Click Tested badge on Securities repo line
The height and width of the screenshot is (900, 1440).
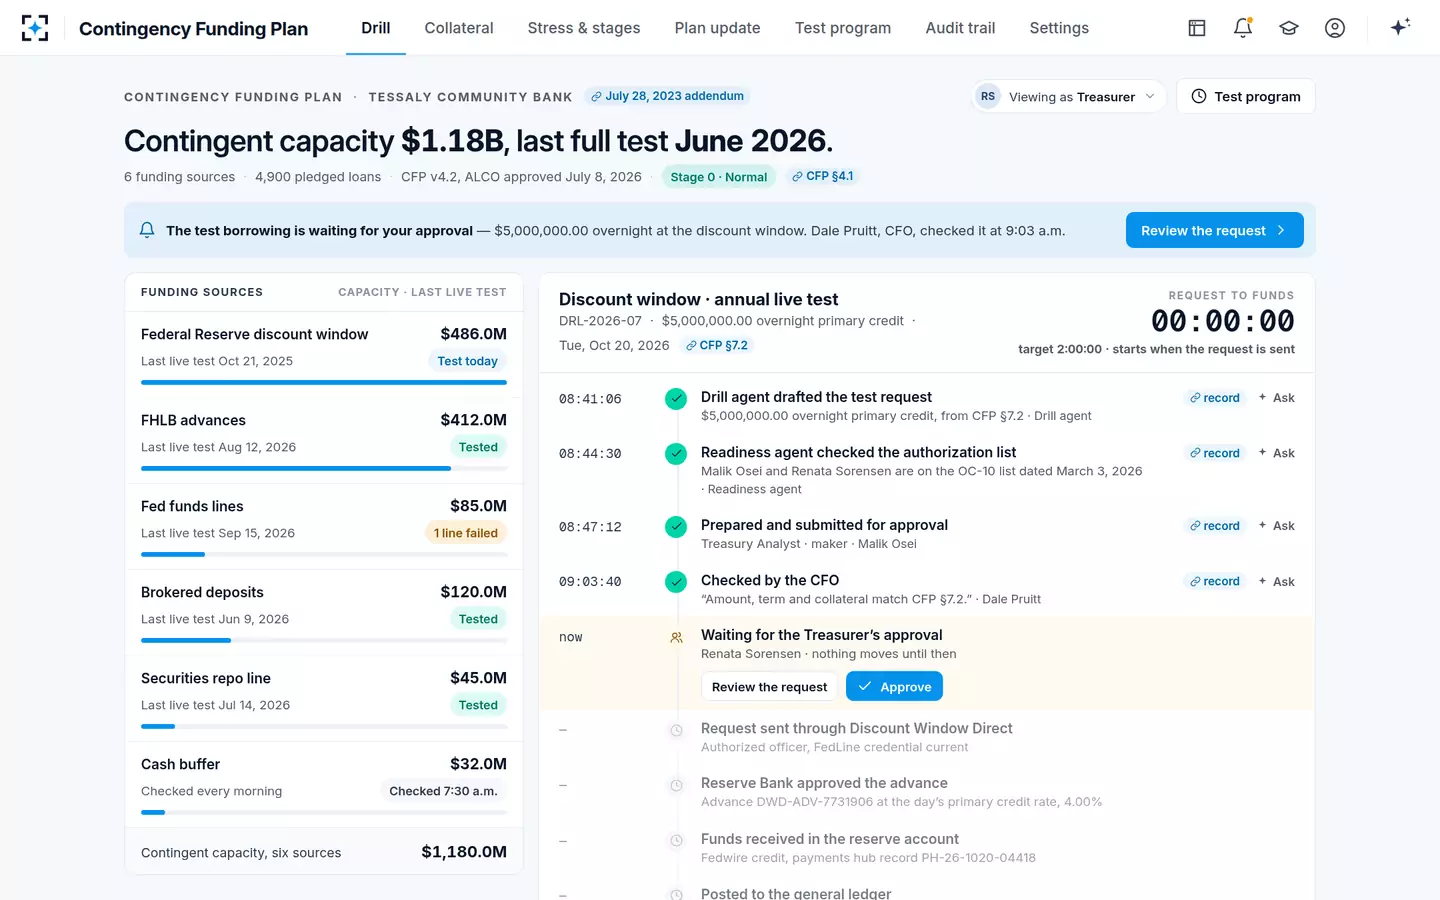tap(478, 705)
